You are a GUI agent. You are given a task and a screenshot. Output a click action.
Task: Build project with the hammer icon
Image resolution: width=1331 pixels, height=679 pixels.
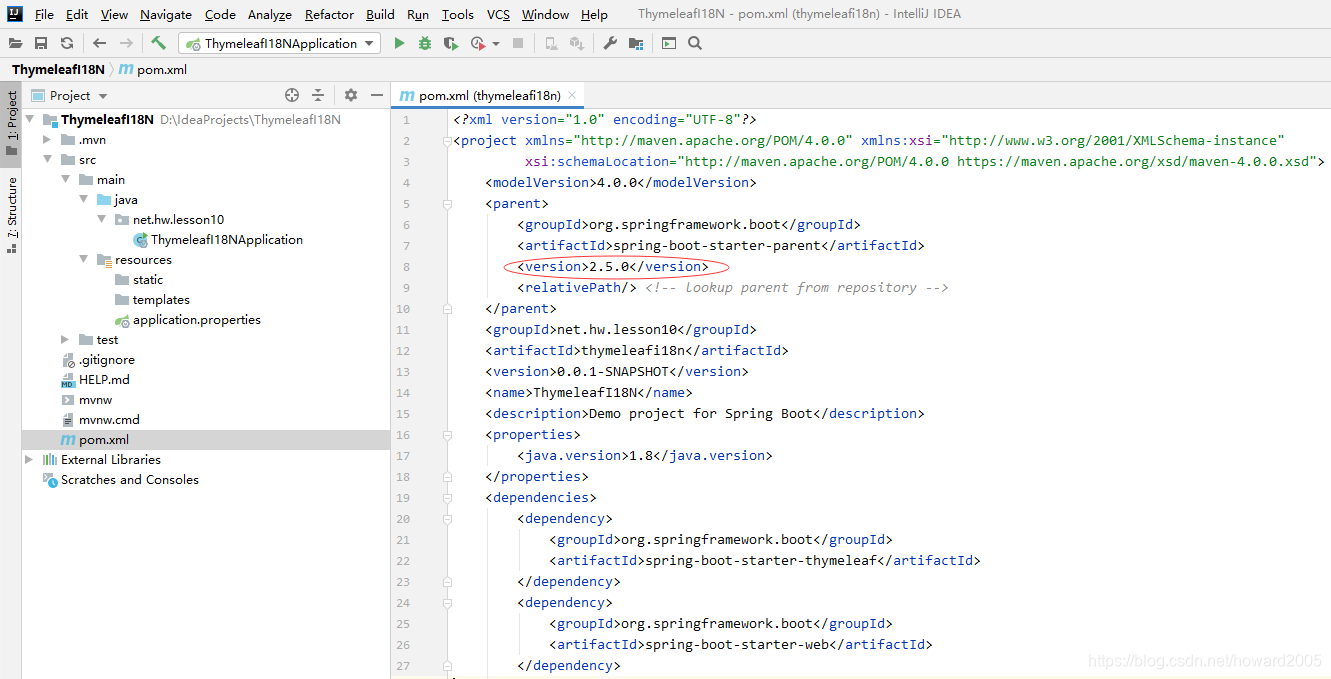(158, 43)
